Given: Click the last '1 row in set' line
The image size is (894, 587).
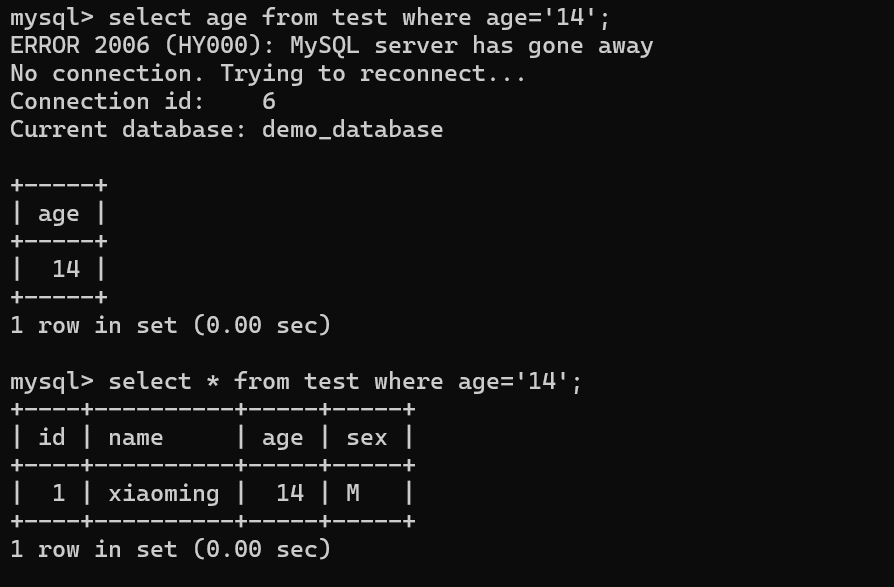Looking at the screenshot, I should point(170,549).
